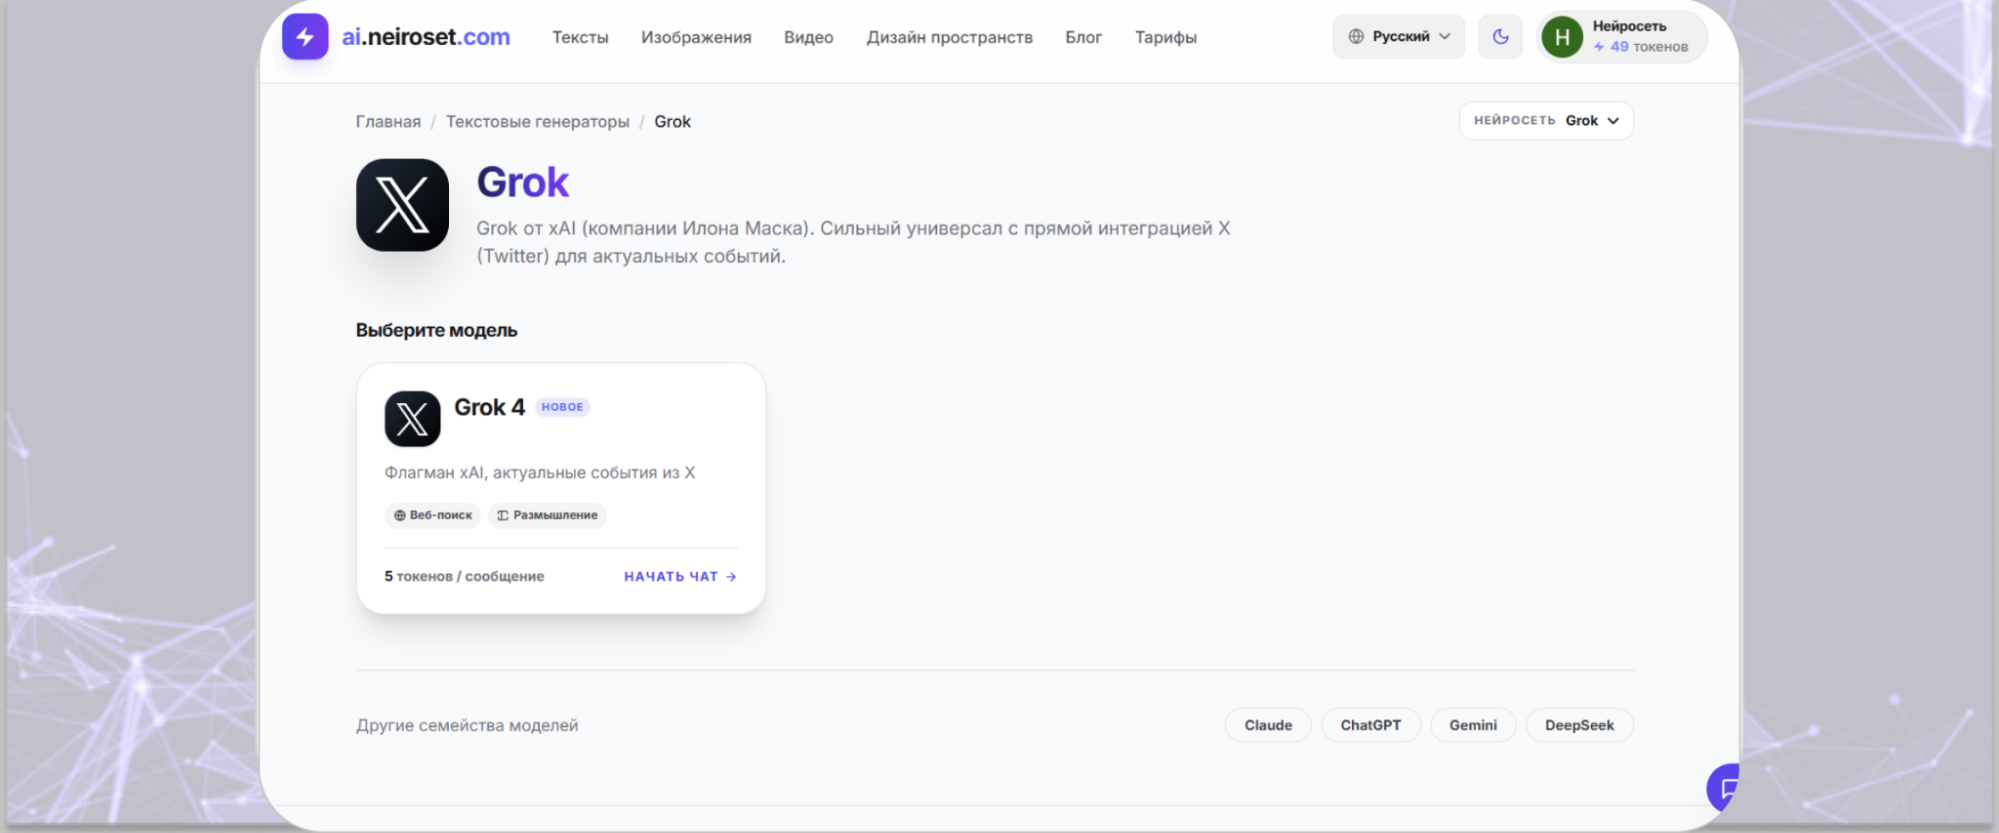This screenshot has height=833, width=1999.
Task: Click the Размышление feature tag
Action: pyautogui.click(x=547, y=515)
